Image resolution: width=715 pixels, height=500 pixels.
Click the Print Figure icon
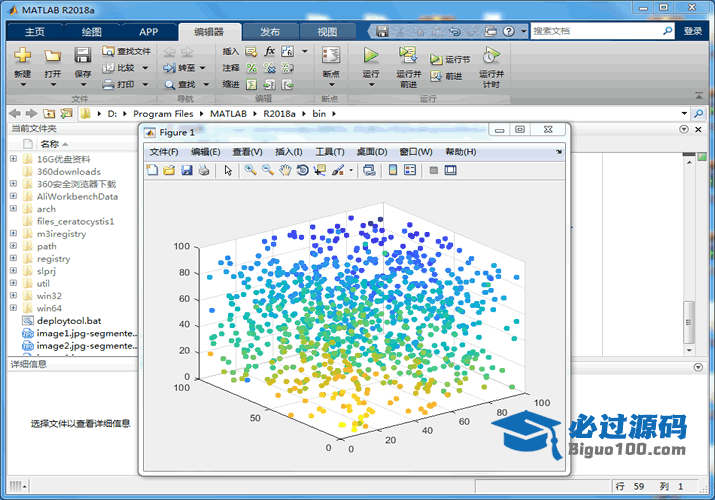pos(204,170)
